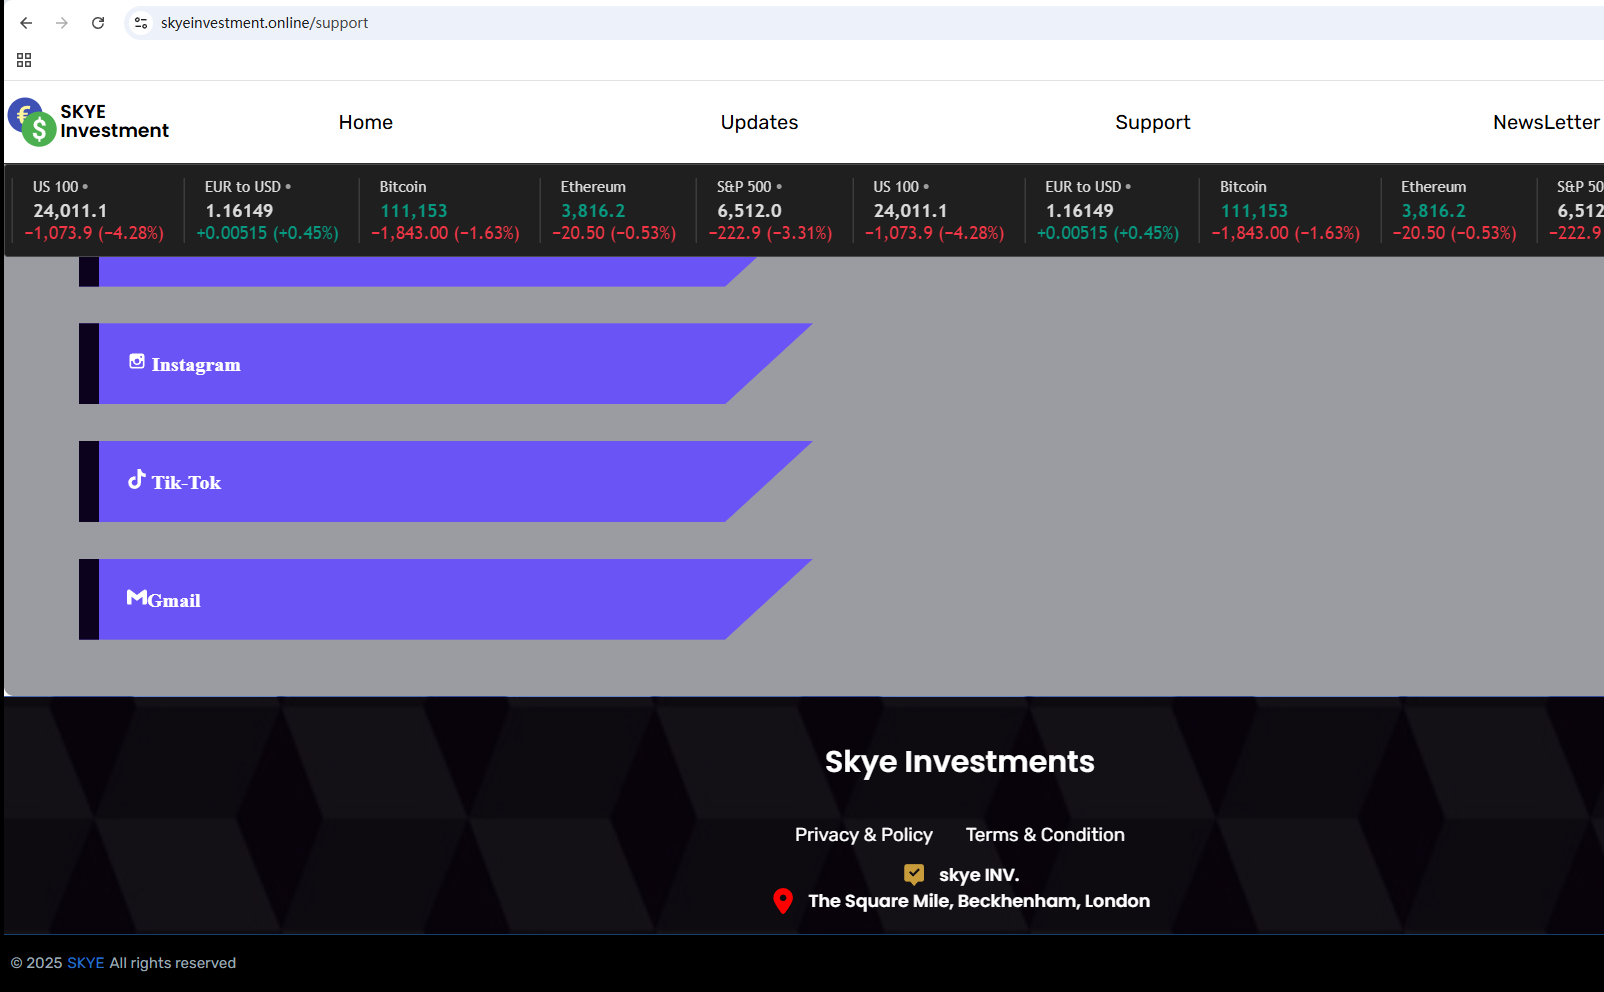Click the Instagram camera icon

tap(137, 362)
